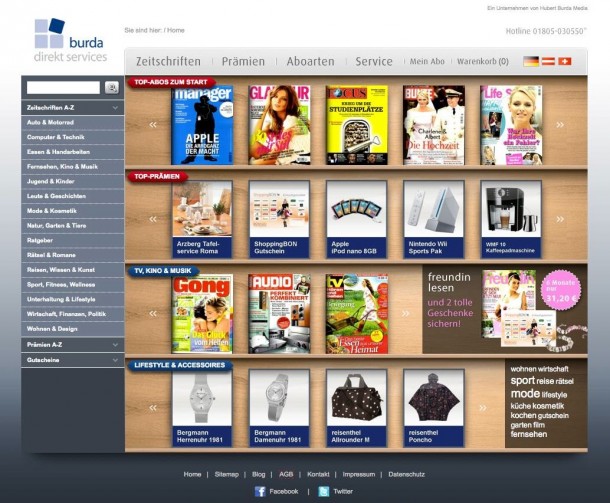Open the Twitter icon in footer

tap(324, 492)
